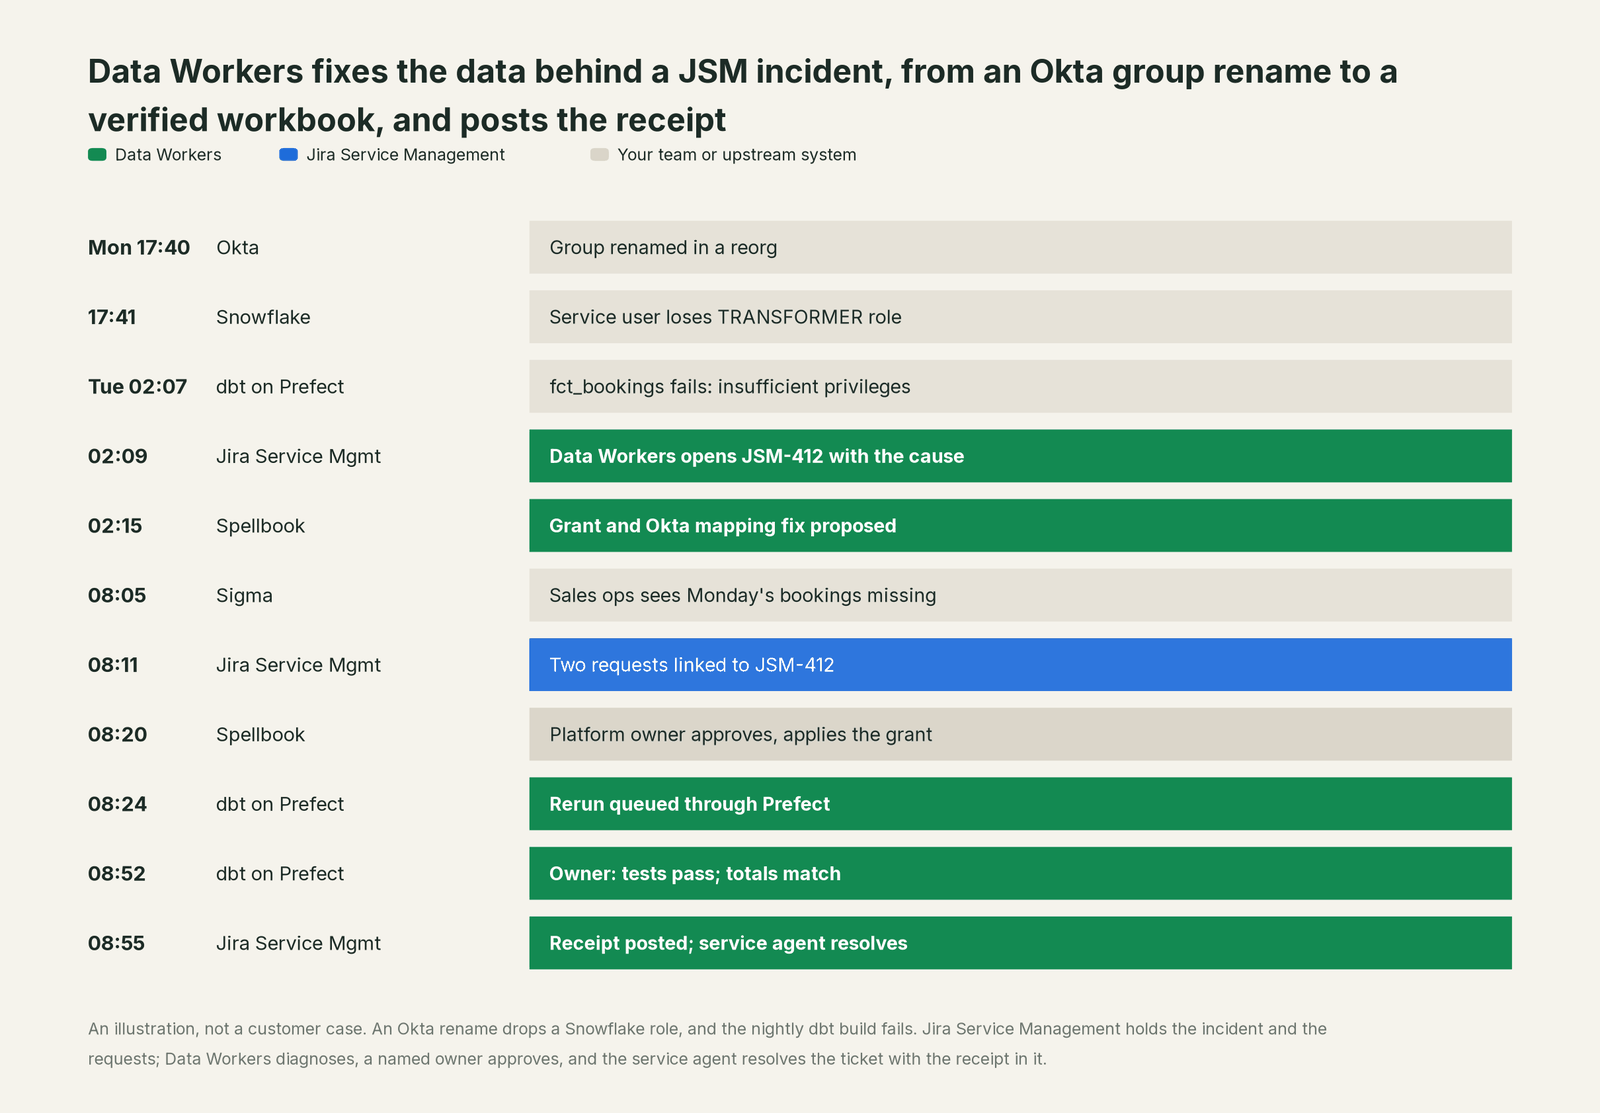Screen dimensions: 1600x1113
Task: Click the blue Jira Service Management legend swatch
Action: click(x=288, y=155)
